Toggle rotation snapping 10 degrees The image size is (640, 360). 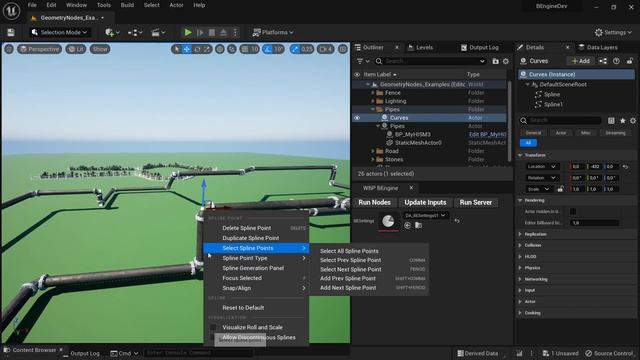[273, 49]
